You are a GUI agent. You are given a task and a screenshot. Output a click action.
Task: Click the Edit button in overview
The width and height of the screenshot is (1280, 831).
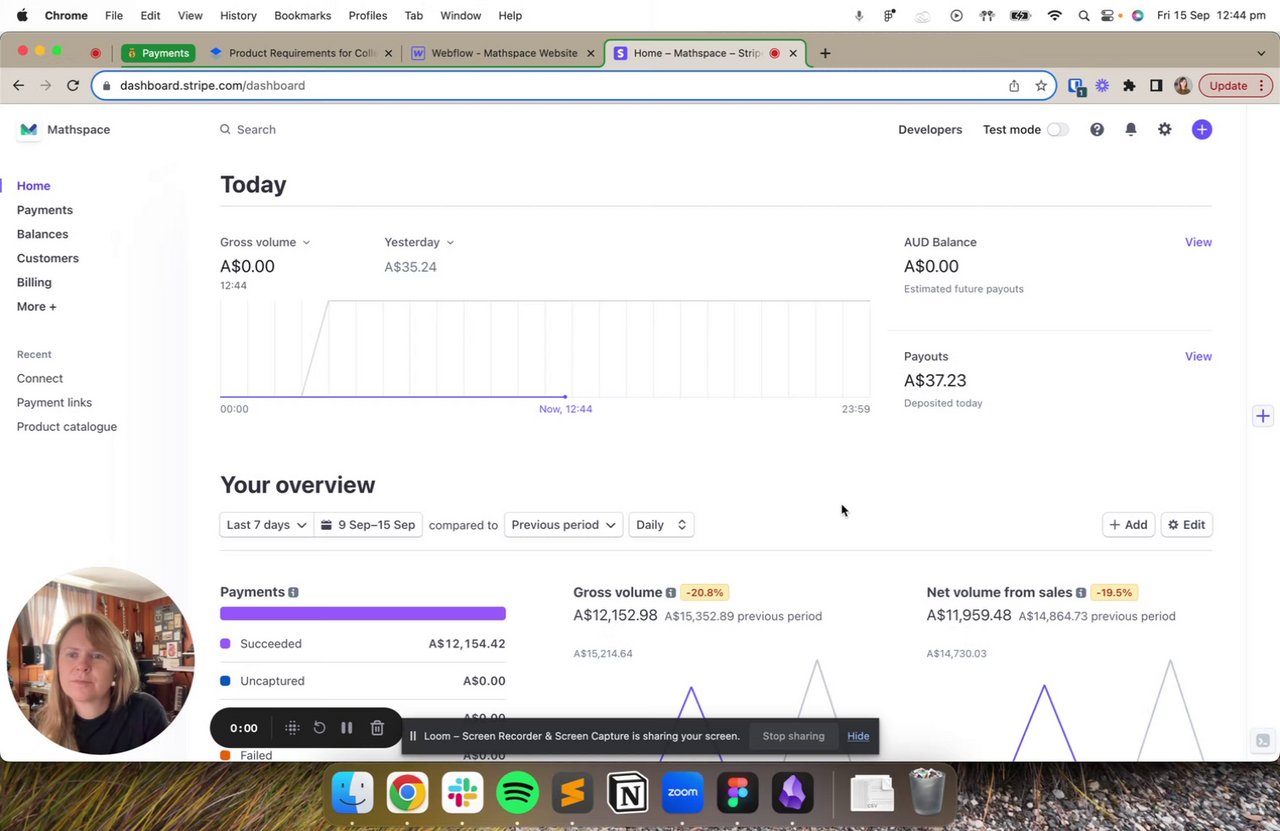point(1186,525)
